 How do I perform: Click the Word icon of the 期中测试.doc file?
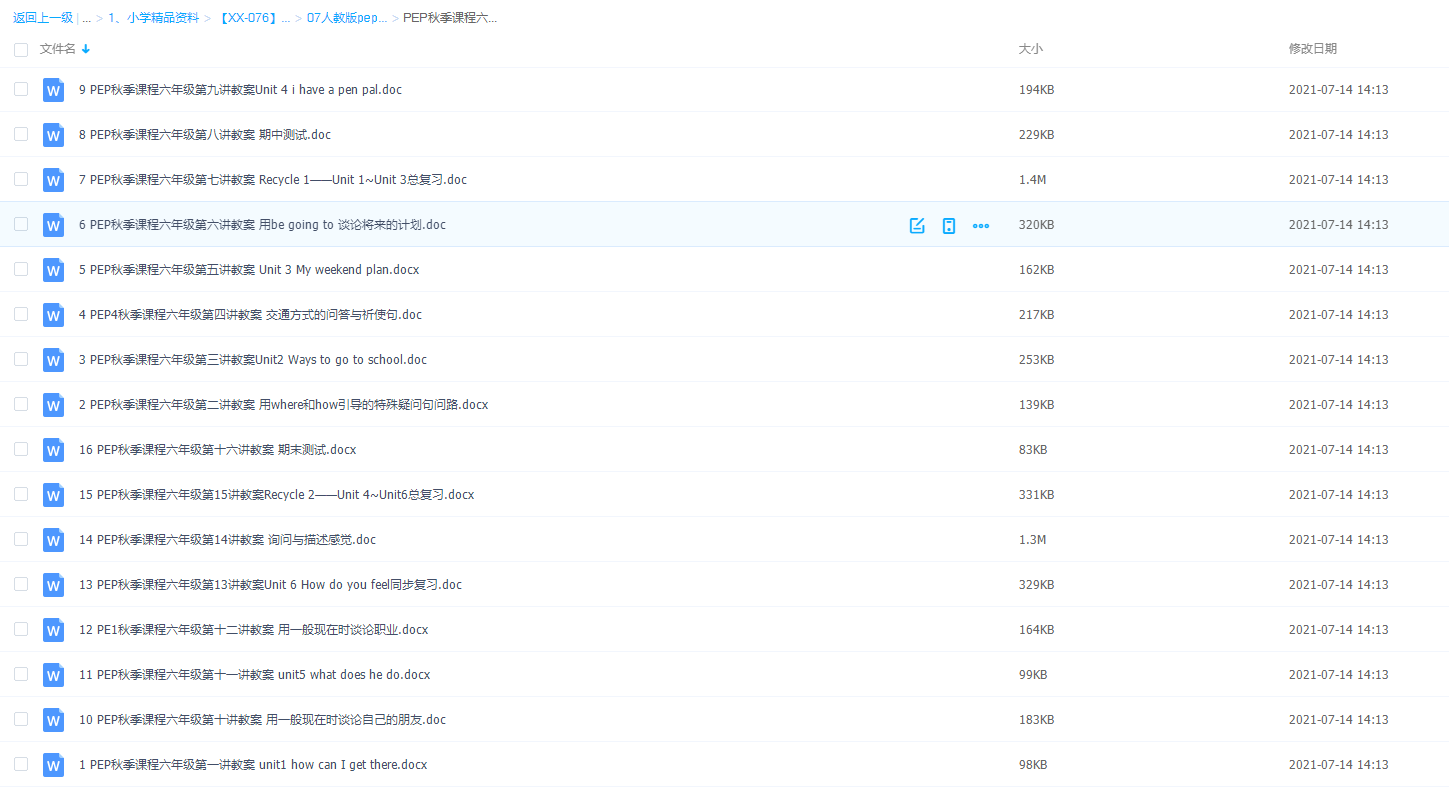tap(54, 135)
